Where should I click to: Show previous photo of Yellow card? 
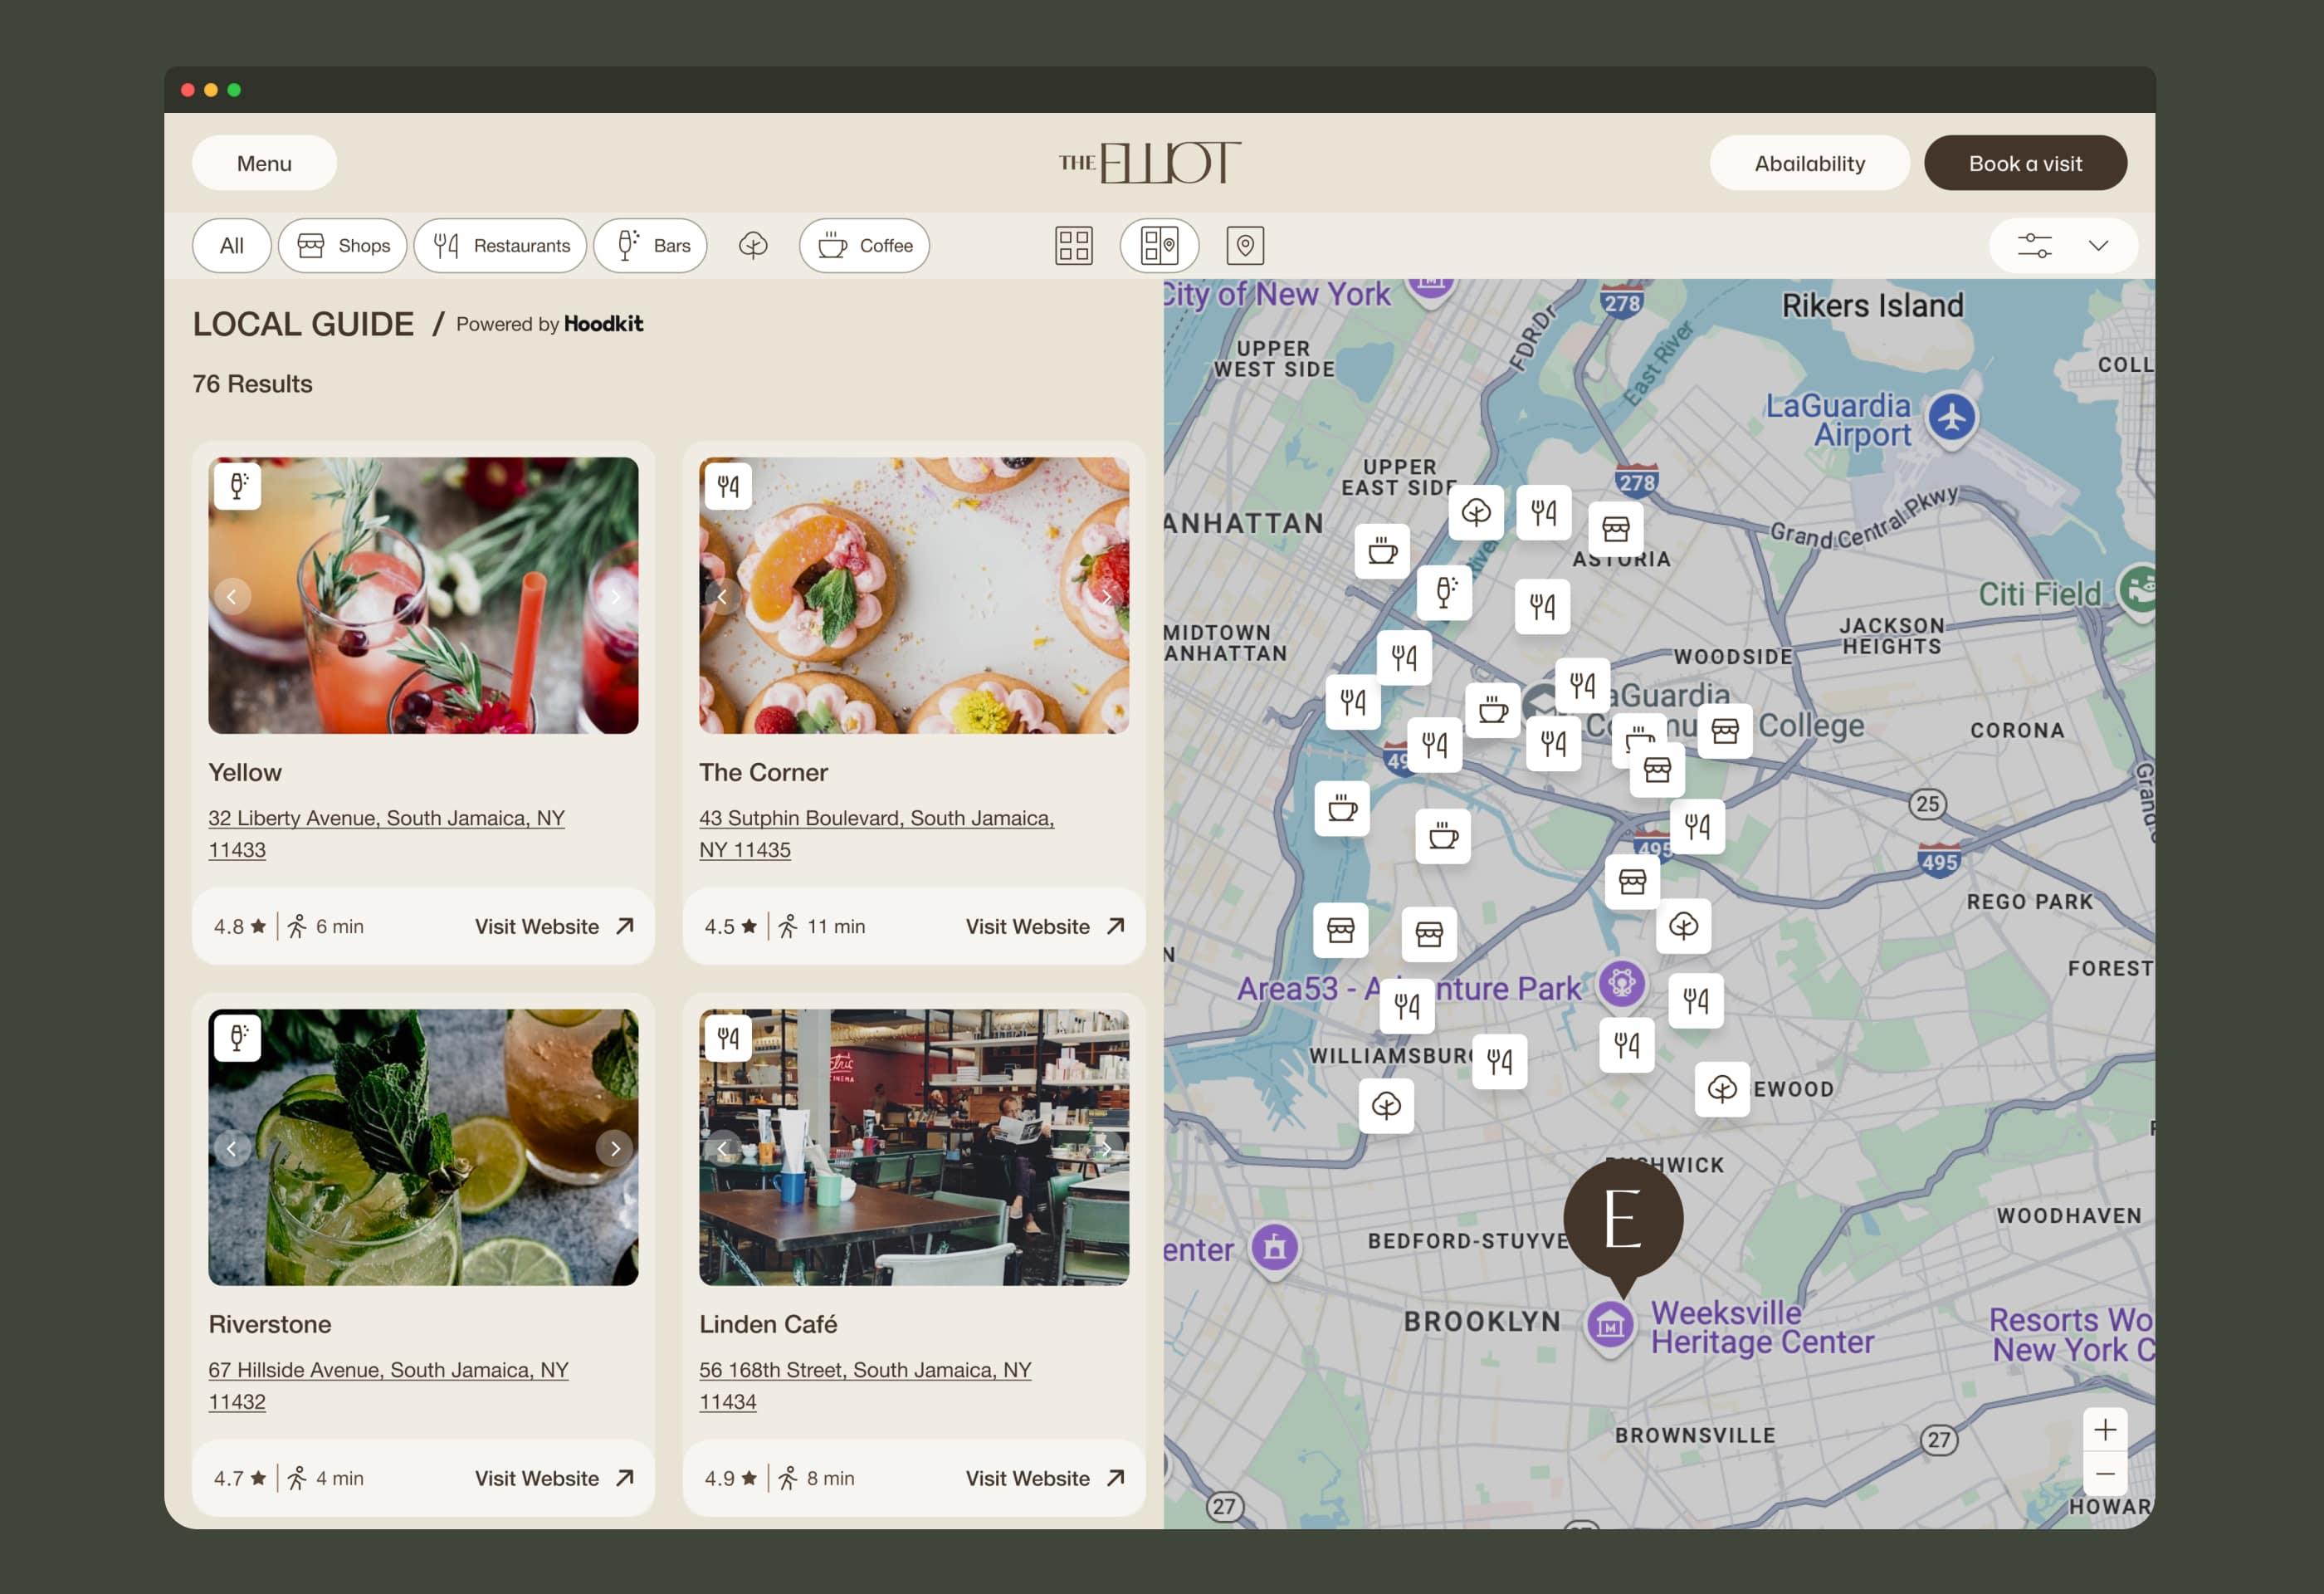pos(232,597)
